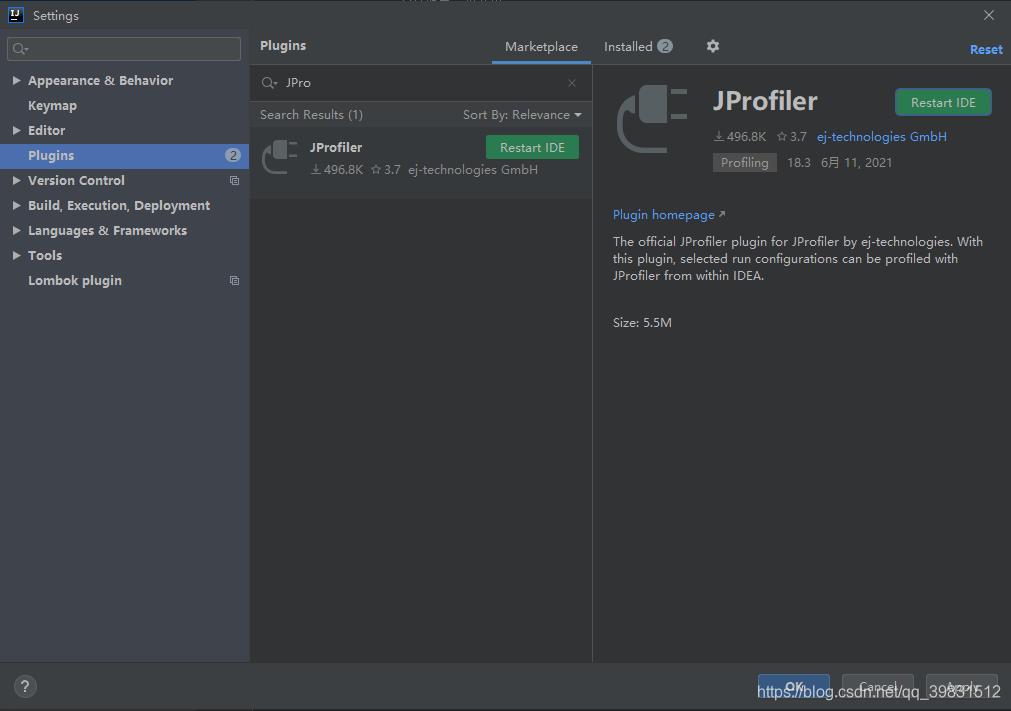Focus plugin search field containing JPro
The width and height of the screenshot is (1011, 711).
(x=419, y=83)
